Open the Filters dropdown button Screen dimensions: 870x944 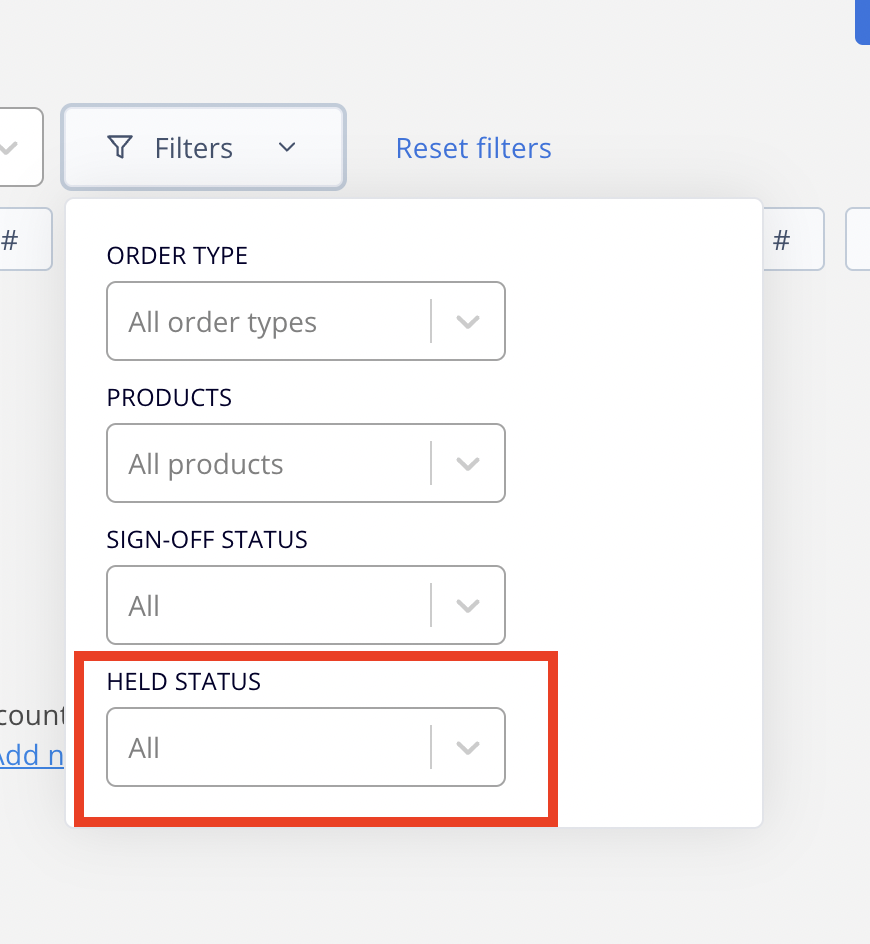[204, 148]
